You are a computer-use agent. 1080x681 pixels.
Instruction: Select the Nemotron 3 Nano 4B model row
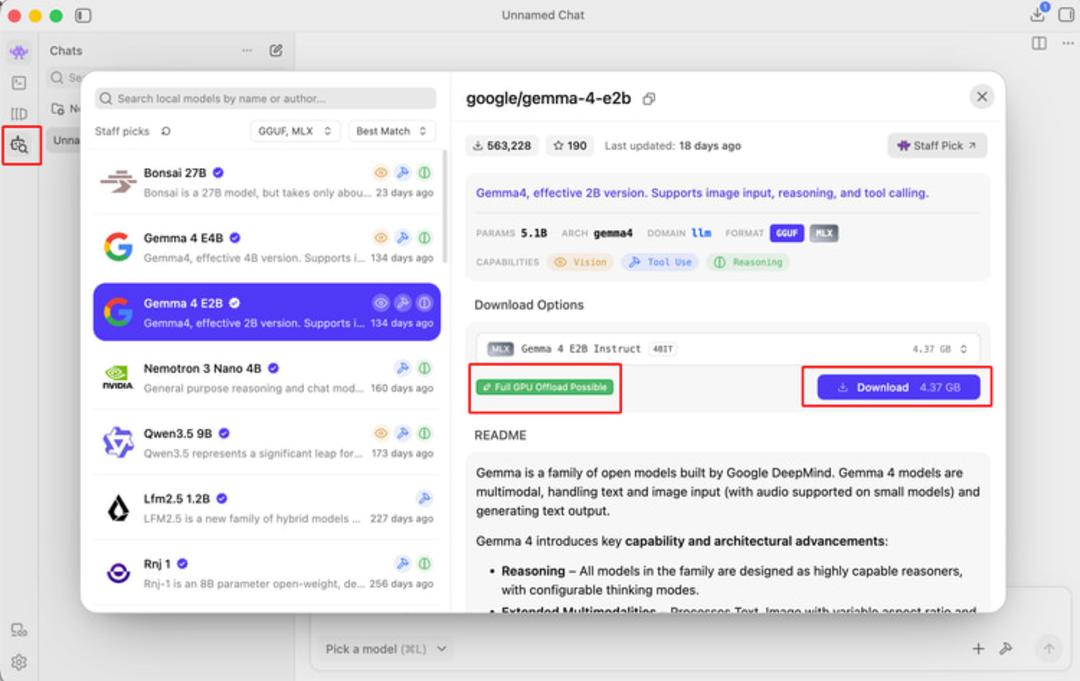tap(267, 378)
